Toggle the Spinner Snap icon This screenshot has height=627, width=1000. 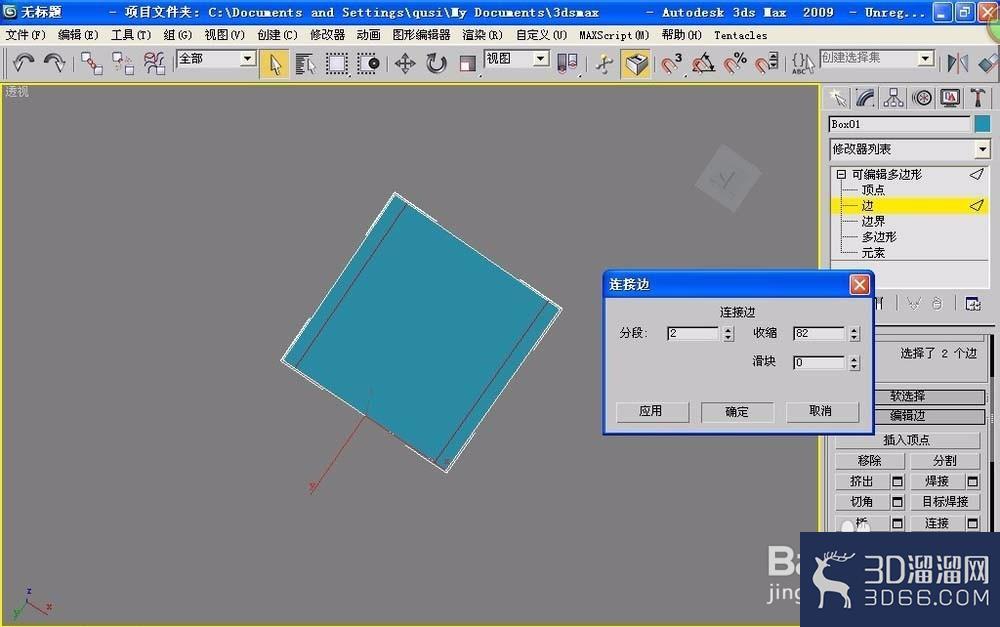[x=767, y=63]
